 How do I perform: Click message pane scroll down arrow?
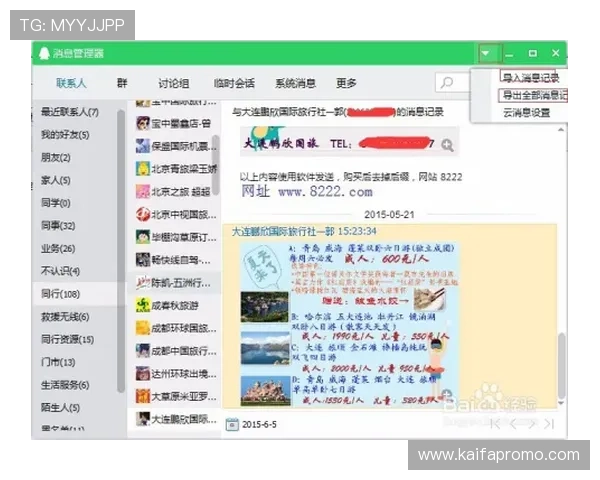[561, 403]
